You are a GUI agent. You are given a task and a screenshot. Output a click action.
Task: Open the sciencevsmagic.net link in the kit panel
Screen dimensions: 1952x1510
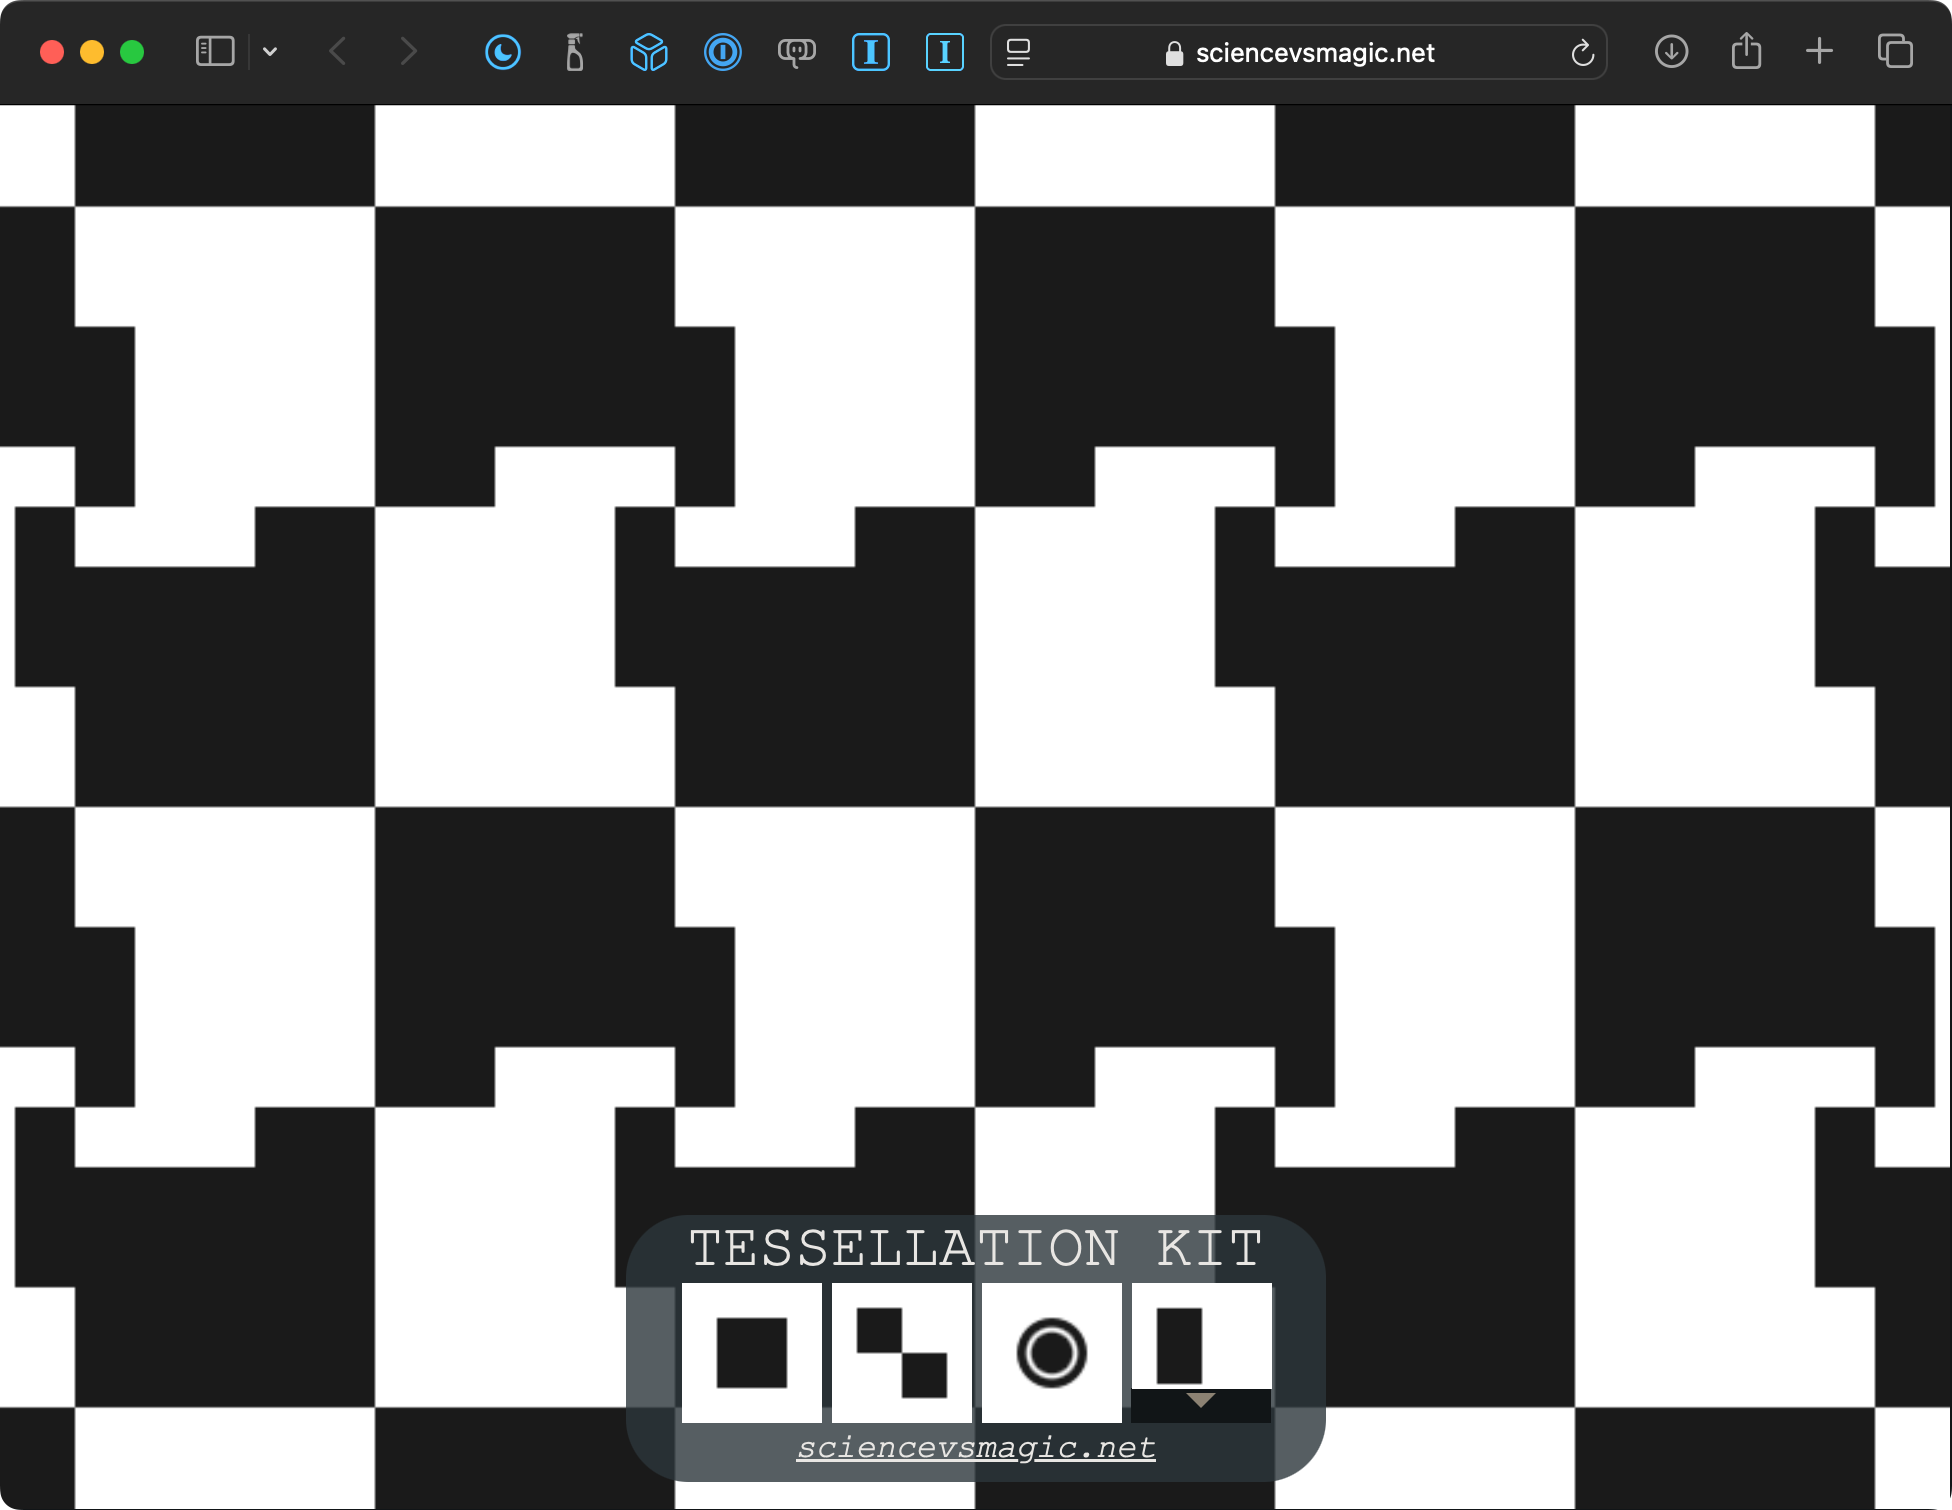(x=976, y=1447)
